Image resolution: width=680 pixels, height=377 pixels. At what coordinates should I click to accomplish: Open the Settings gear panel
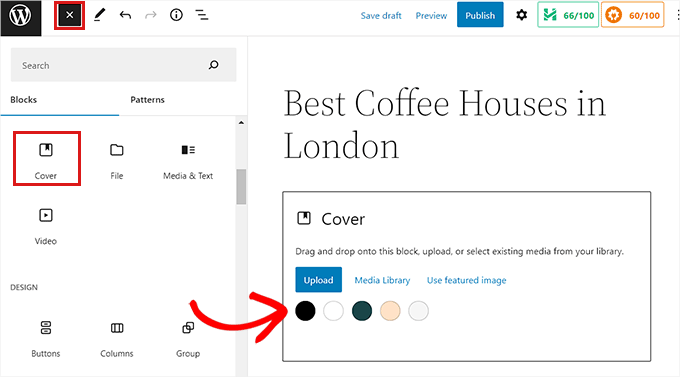point(521,15)
